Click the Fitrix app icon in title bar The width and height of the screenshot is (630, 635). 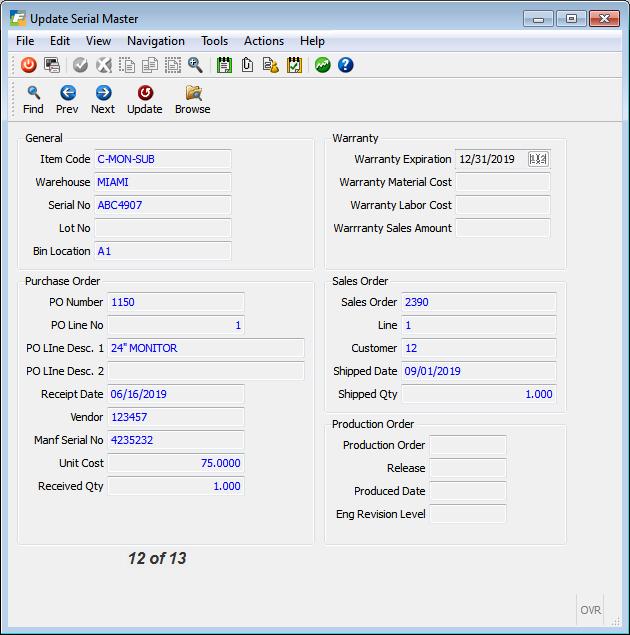pos(17,18)
